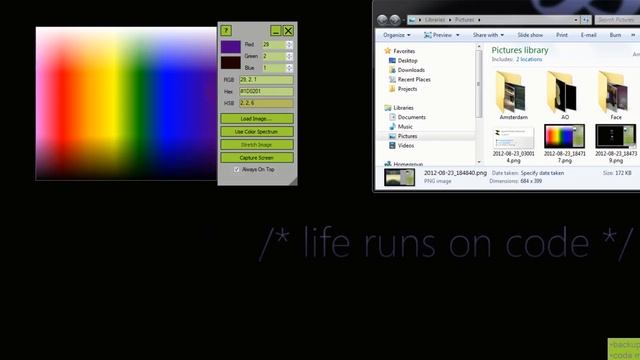640x360 pixels.
Task: Click the Blue value input field
Action: [274, 68]
